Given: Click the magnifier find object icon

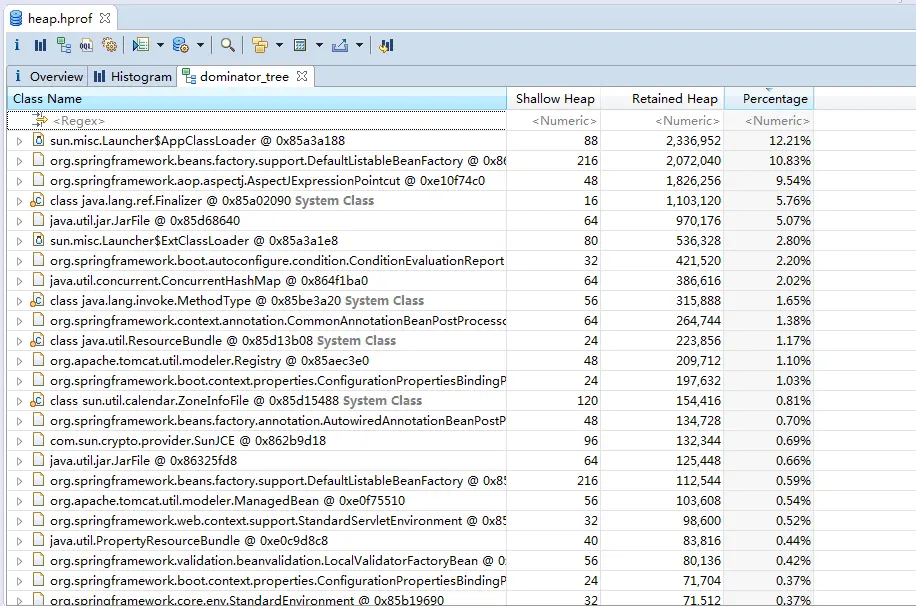Looking at the screenshot, I should (x=228, y=45).
